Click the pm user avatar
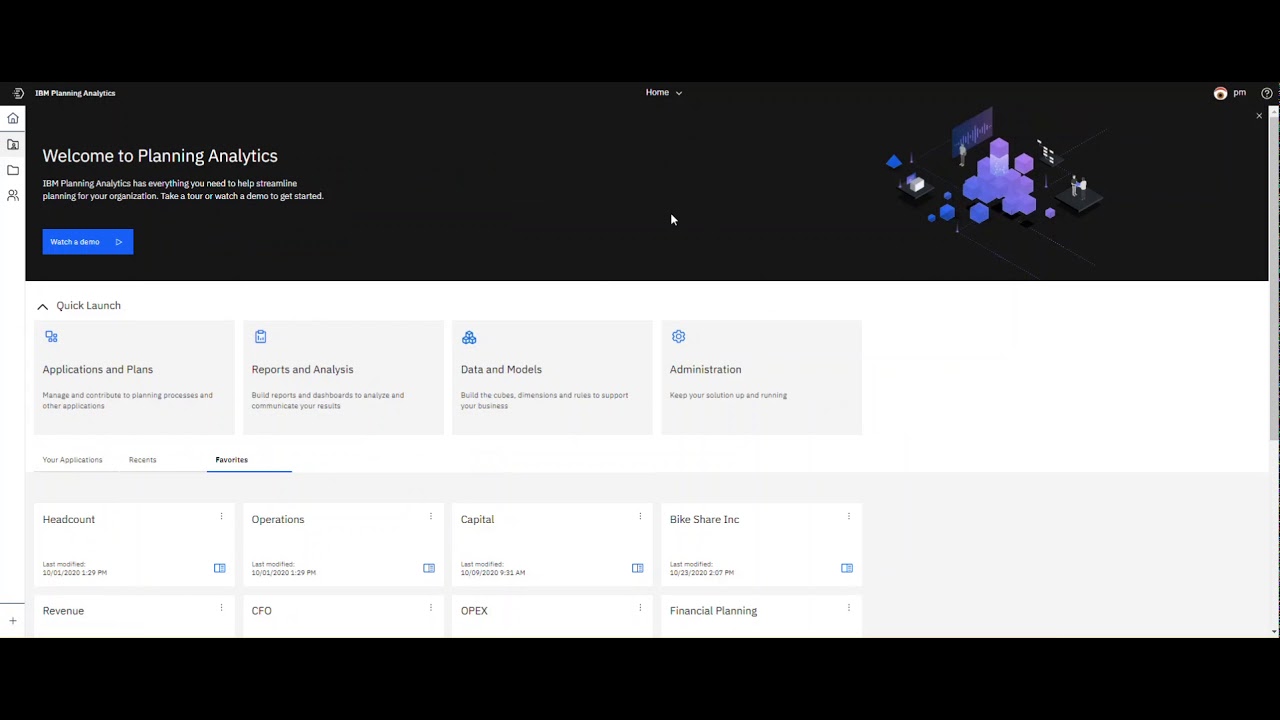The width and height of the screenshot is (1280, 720). click(1220, 93)
